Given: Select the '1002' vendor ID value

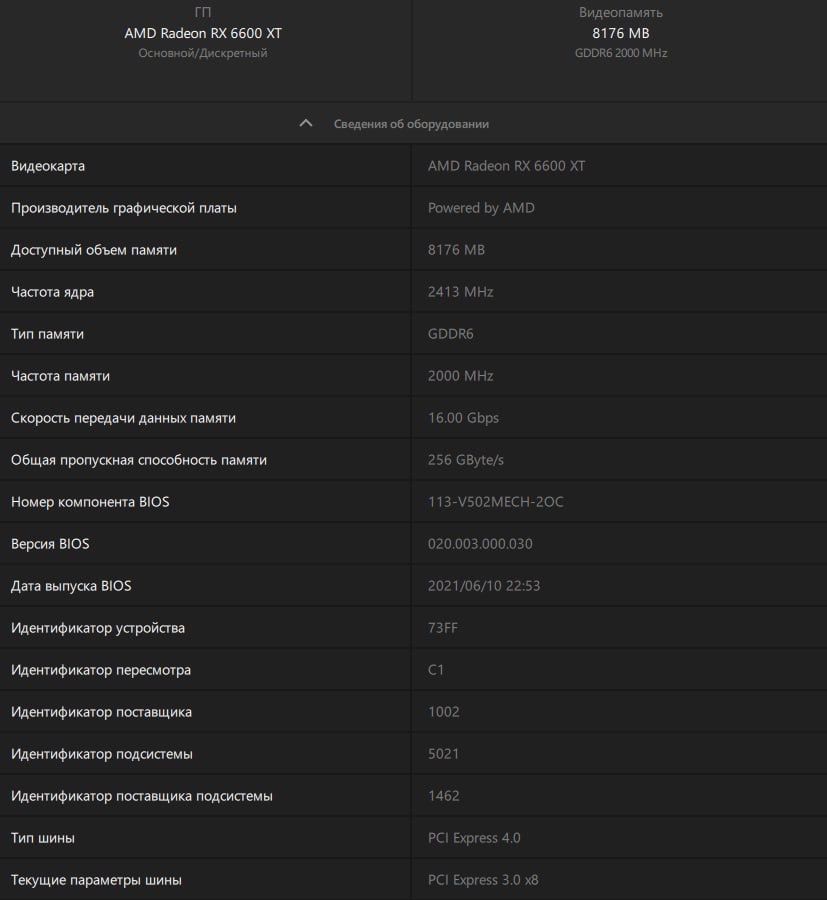Looking at the screenshot, I should click(x=443, y=712).
